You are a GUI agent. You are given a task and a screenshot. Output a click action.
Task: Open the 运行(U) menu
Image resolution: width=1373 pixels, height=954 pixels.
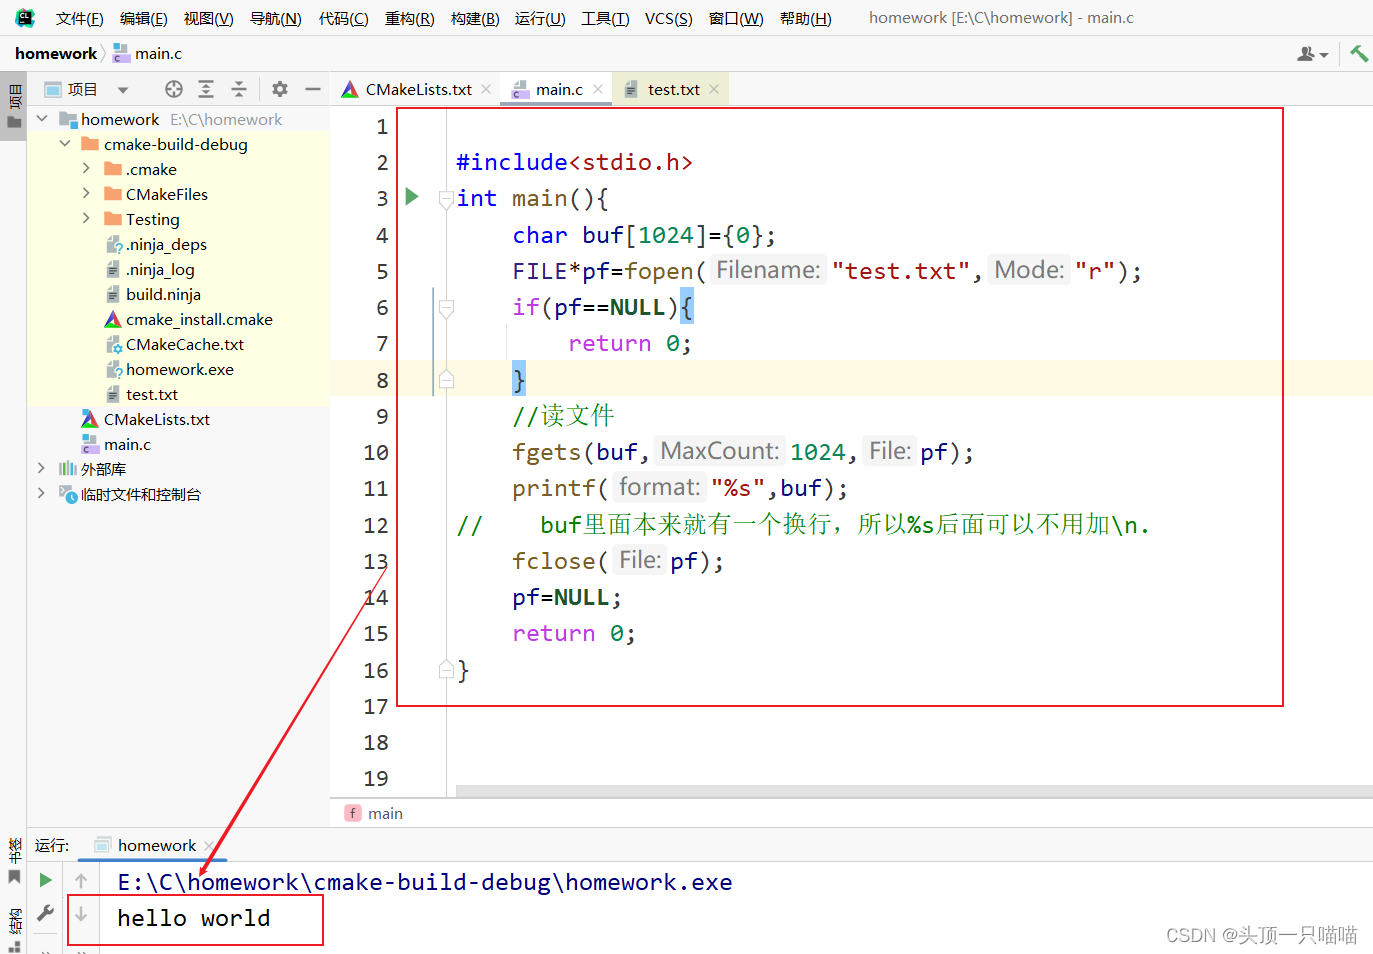click(540, 18)
